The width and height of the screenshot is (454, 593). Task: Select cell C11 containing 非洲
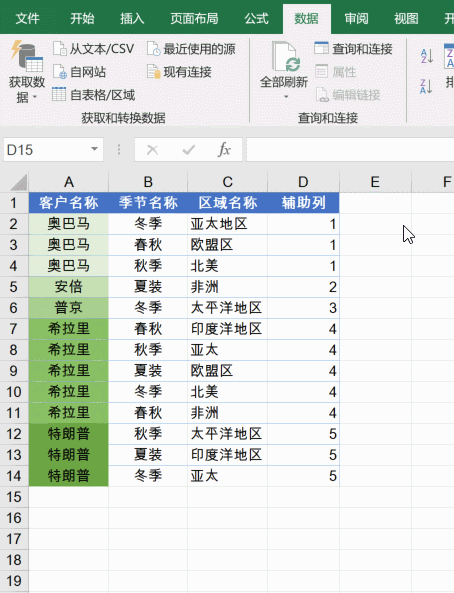pyautogui.click(x=227, y=413)
